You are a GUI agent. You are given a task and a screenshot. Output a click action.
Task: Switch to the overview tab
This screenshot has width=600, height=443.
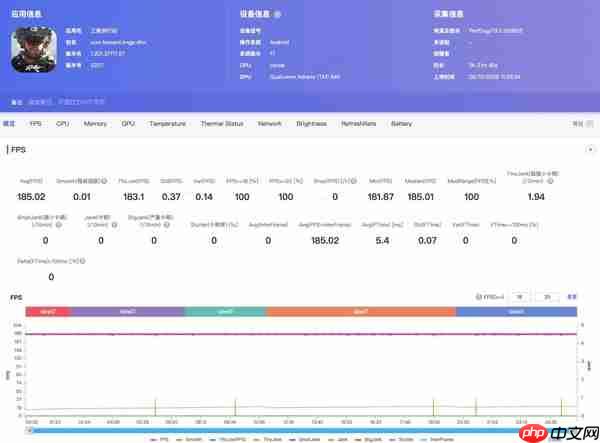(9, 124)
